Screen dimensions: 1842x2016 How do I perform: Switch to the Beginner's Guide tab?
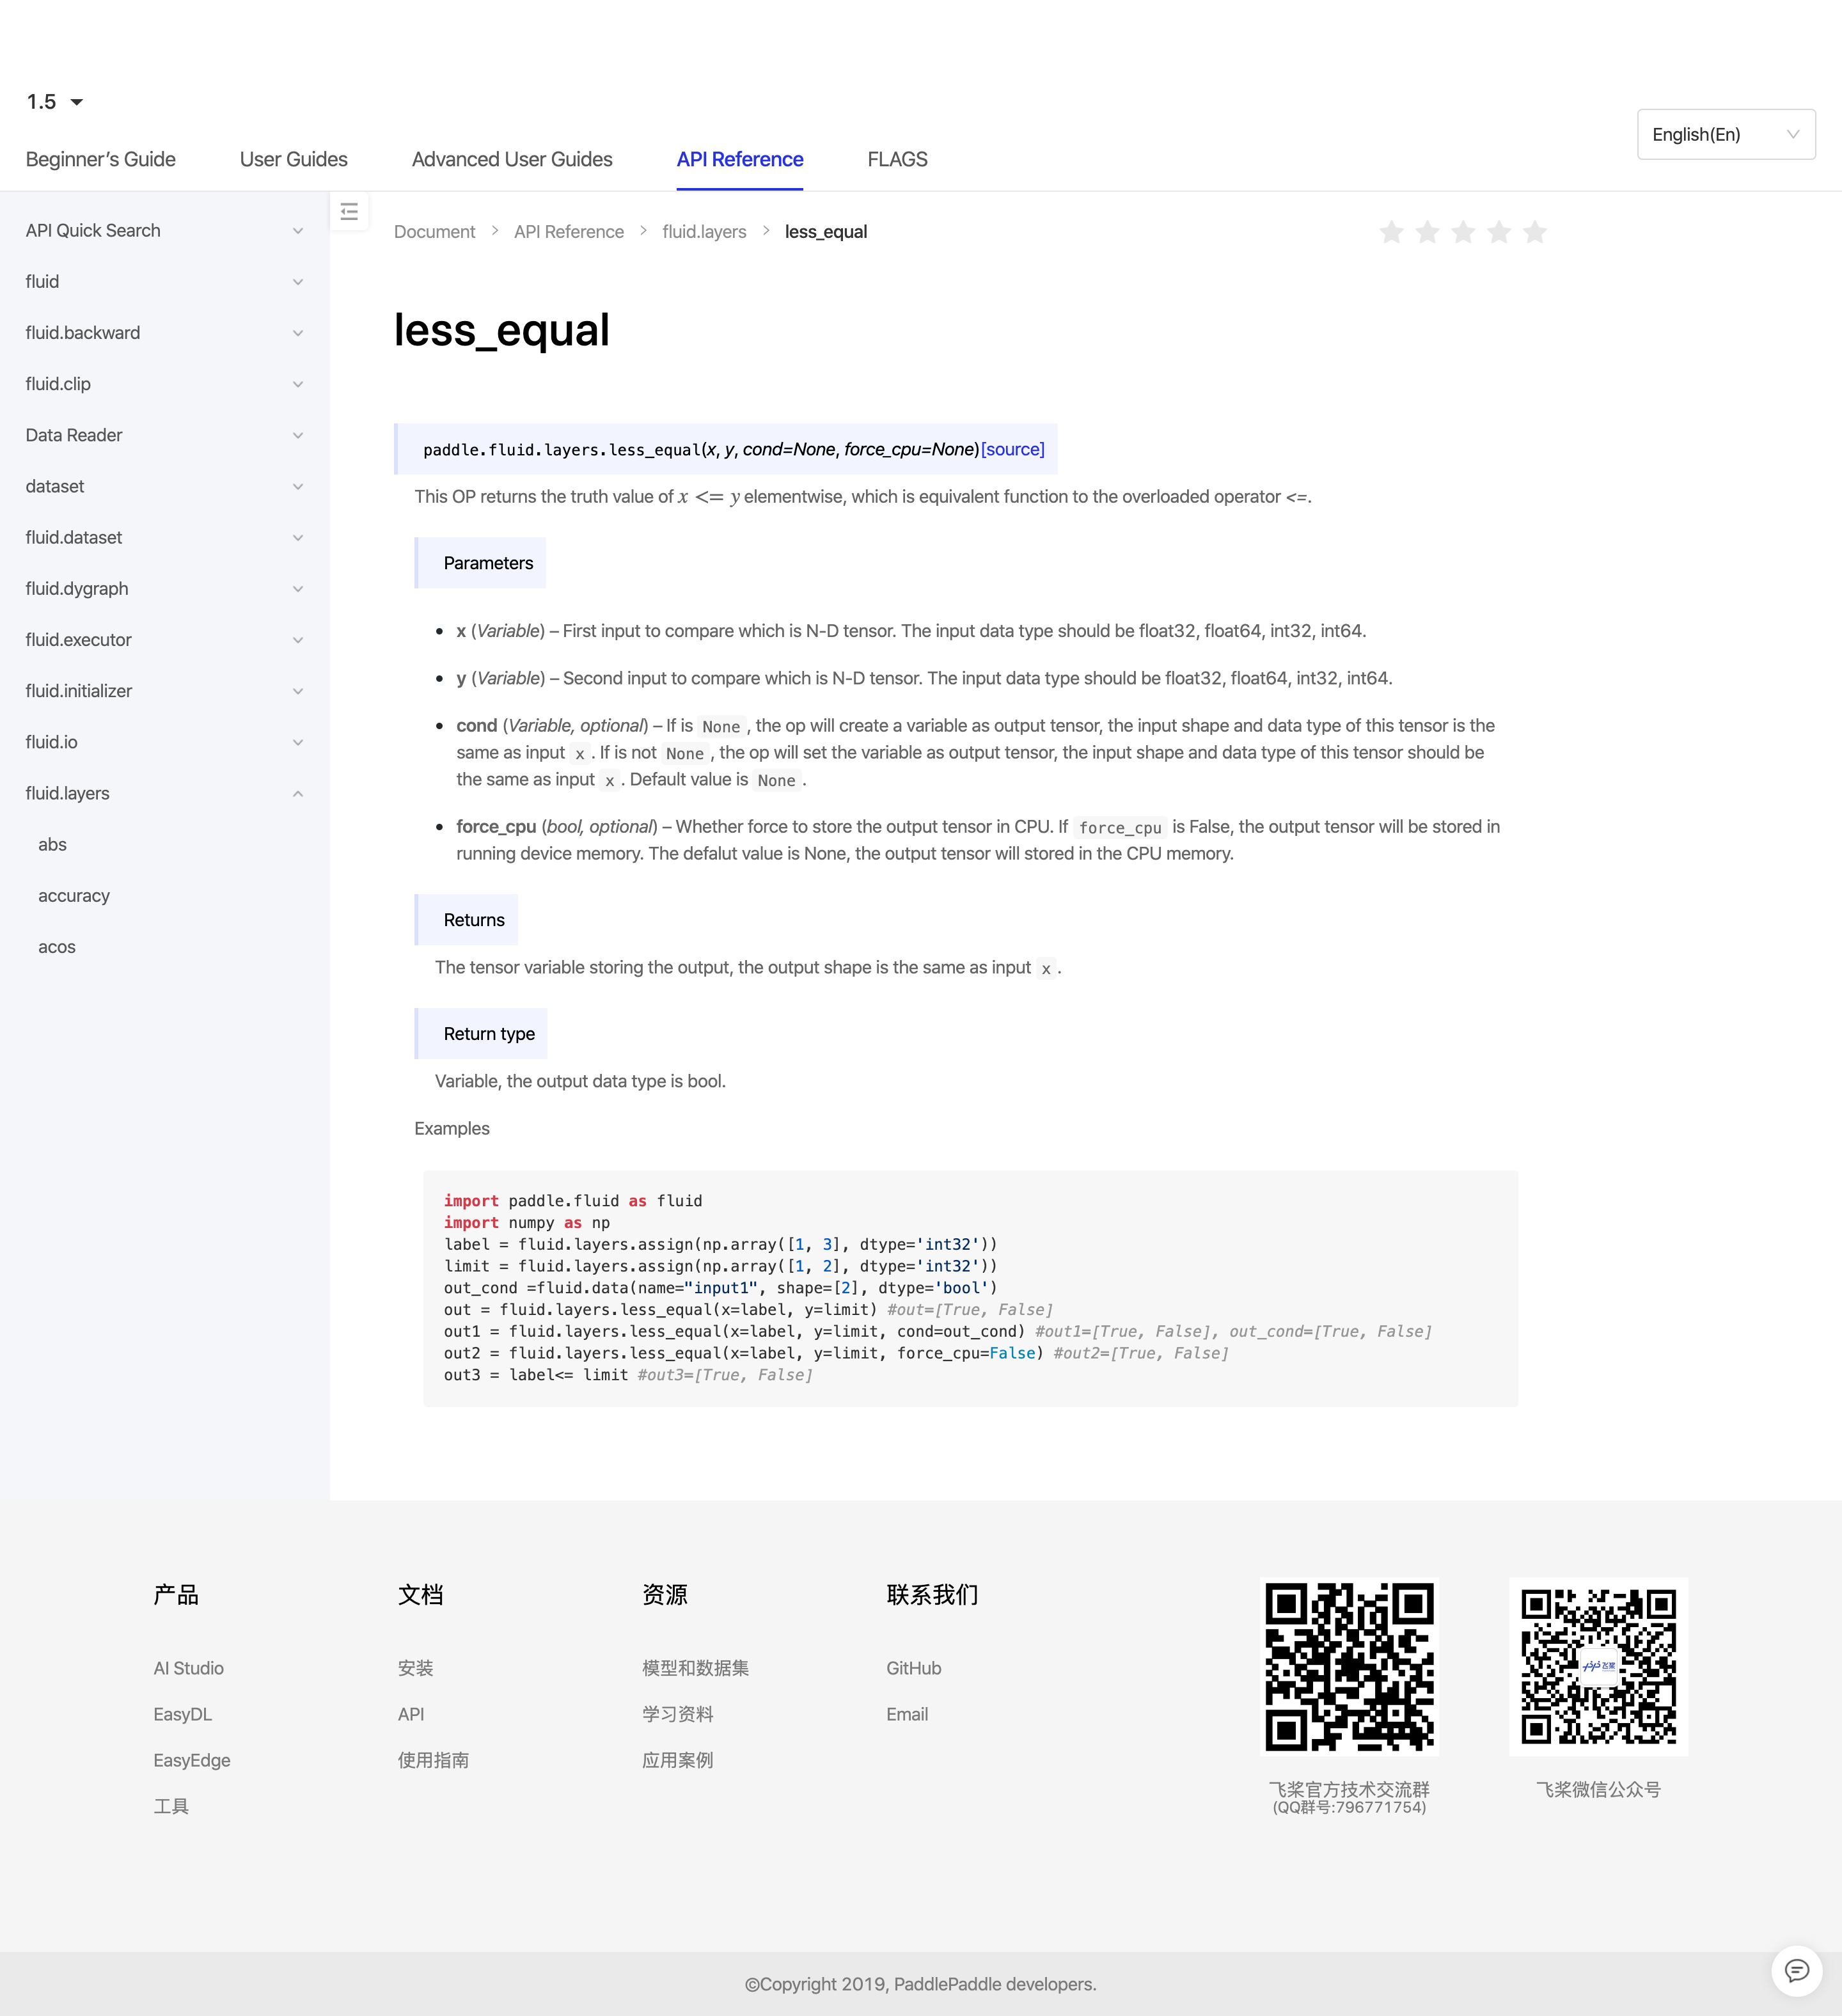(x=101, y=160)
